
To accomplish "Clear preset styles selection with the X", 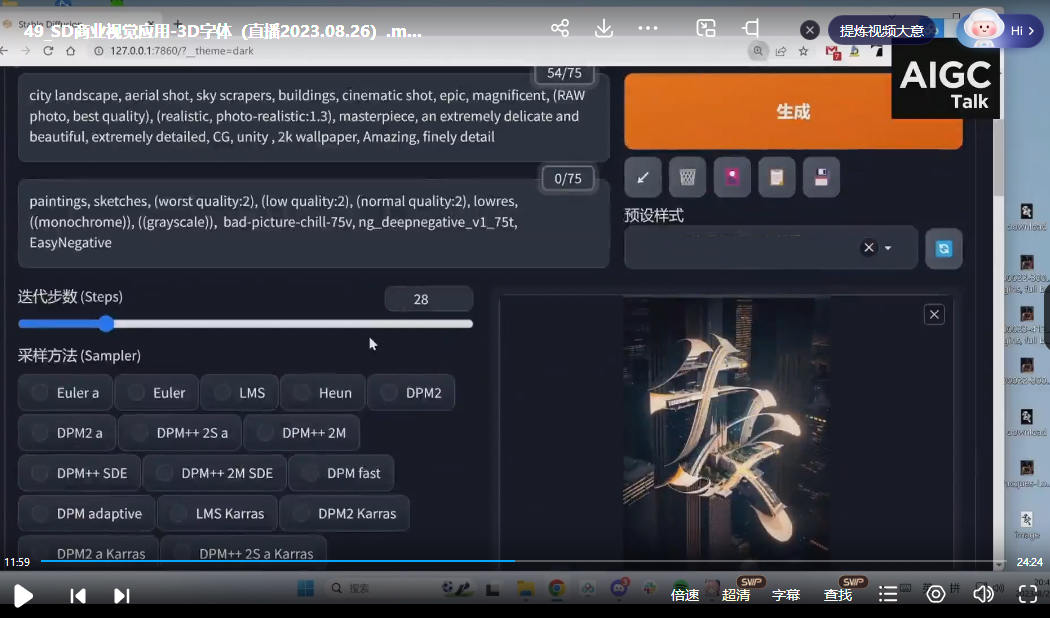I will (868, 247).
